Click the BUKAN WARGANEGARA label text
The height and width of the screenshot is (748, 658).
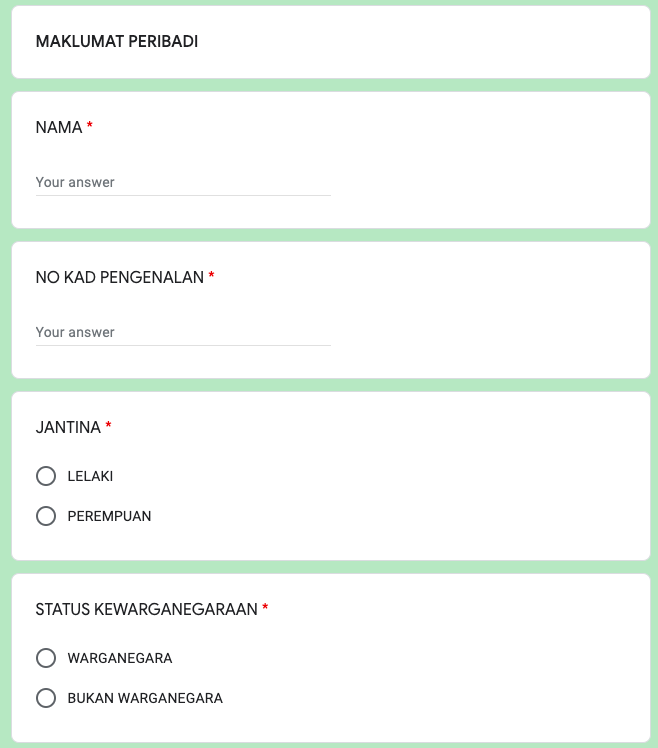(x=145, y=698)
